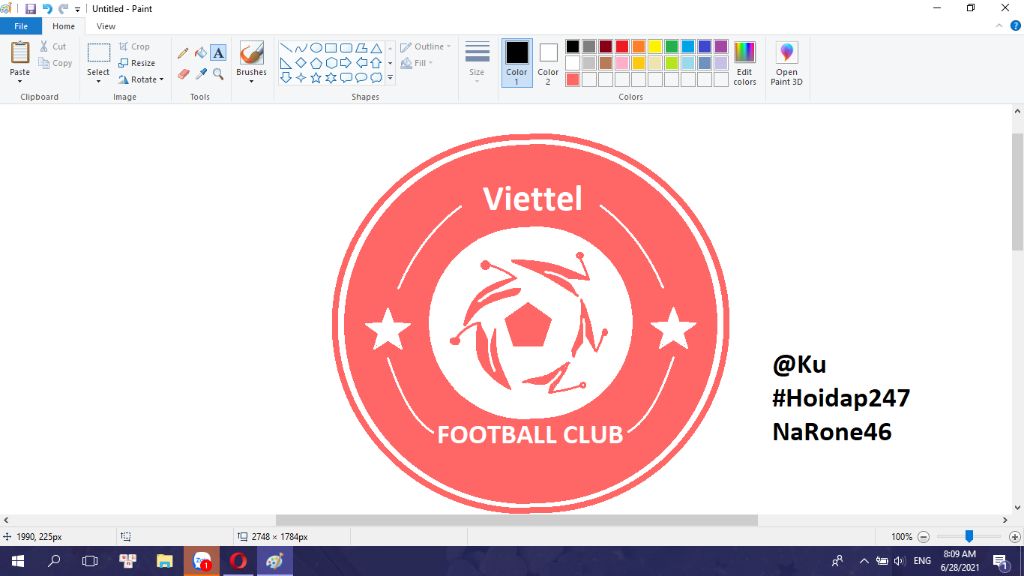This screenshot has height=576, width=1024.
Task: Choose the Oval shape
Action: click(316, 48)
